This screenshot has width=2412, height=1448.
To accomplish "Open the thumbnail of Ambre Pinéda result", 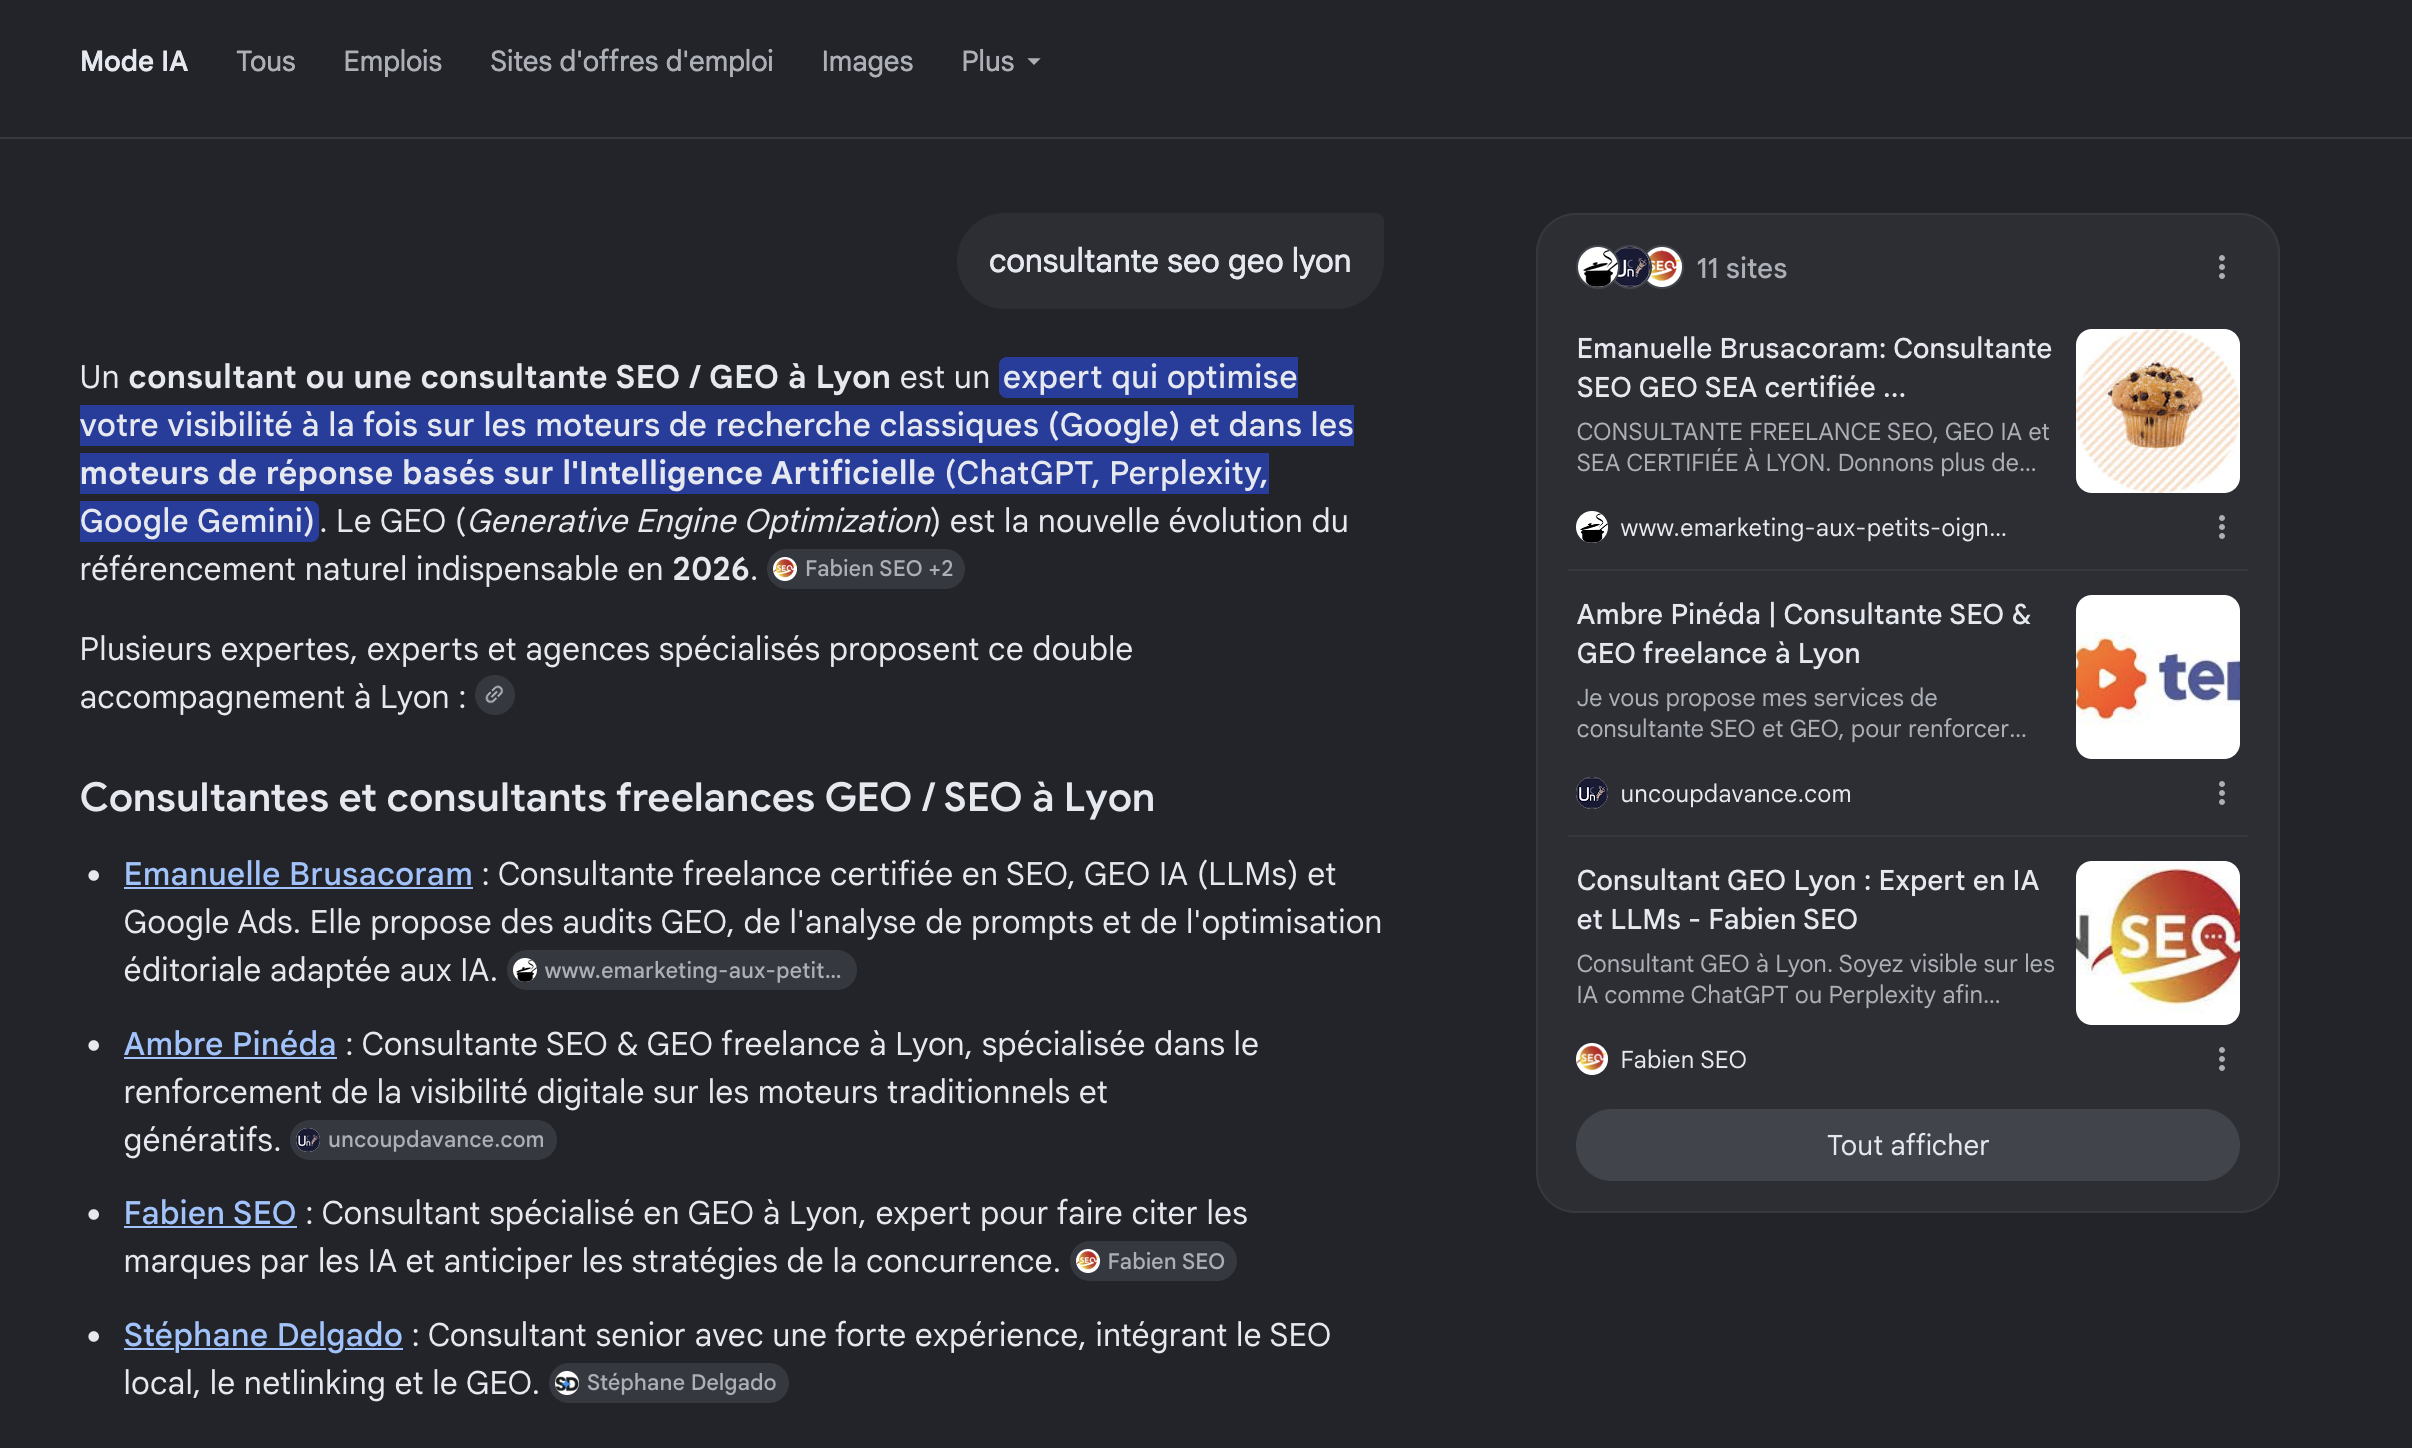I will pos(2157,677).
